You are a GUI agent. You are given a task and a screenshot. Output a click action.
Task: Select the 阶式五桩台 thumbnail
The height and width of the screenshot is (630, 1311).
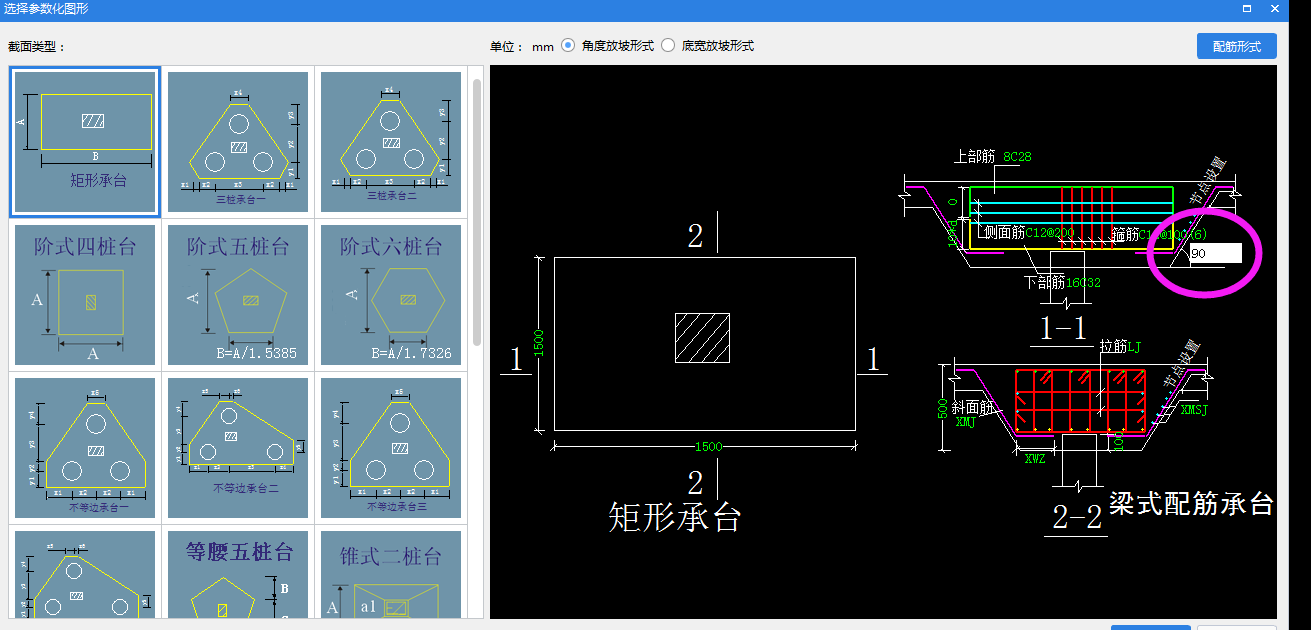click(238, 295)
